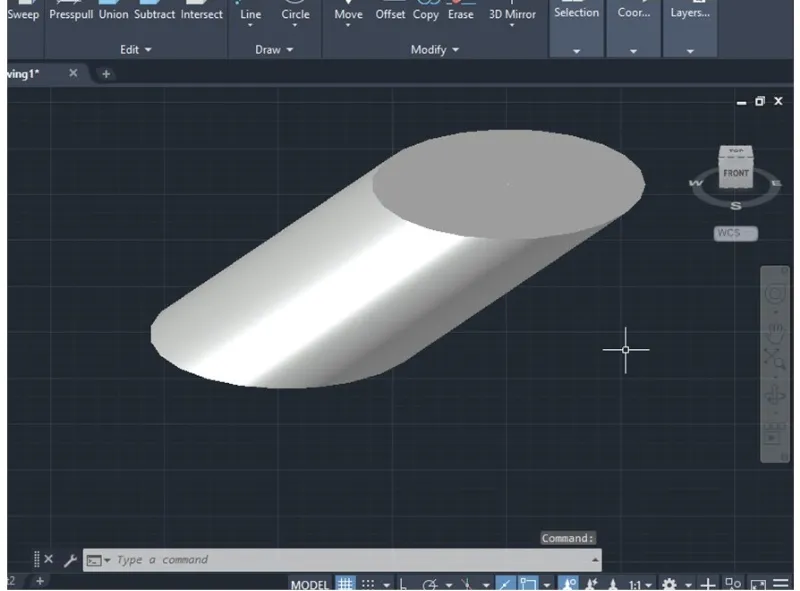Toggle snap mode in status bar

pos(368,584)
